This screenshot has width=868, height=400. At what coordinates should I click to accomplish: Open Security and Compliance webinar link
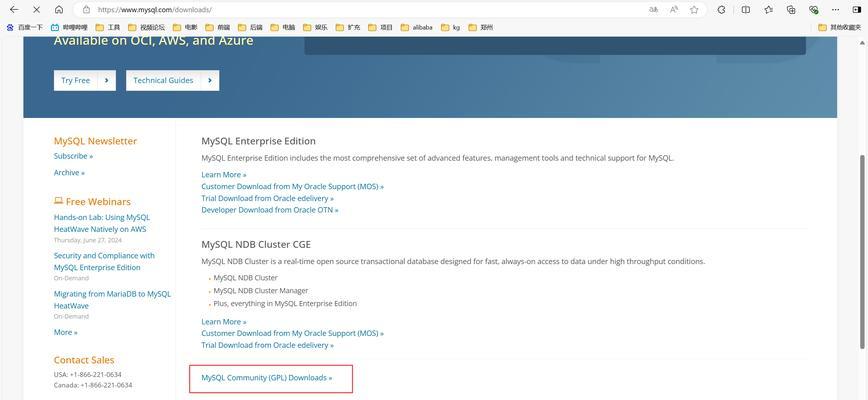tap(104, 261)
